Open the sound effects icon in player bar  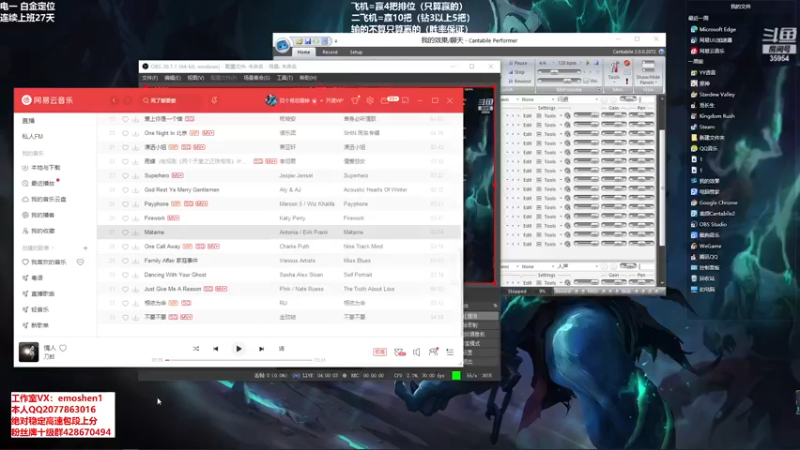399,352
